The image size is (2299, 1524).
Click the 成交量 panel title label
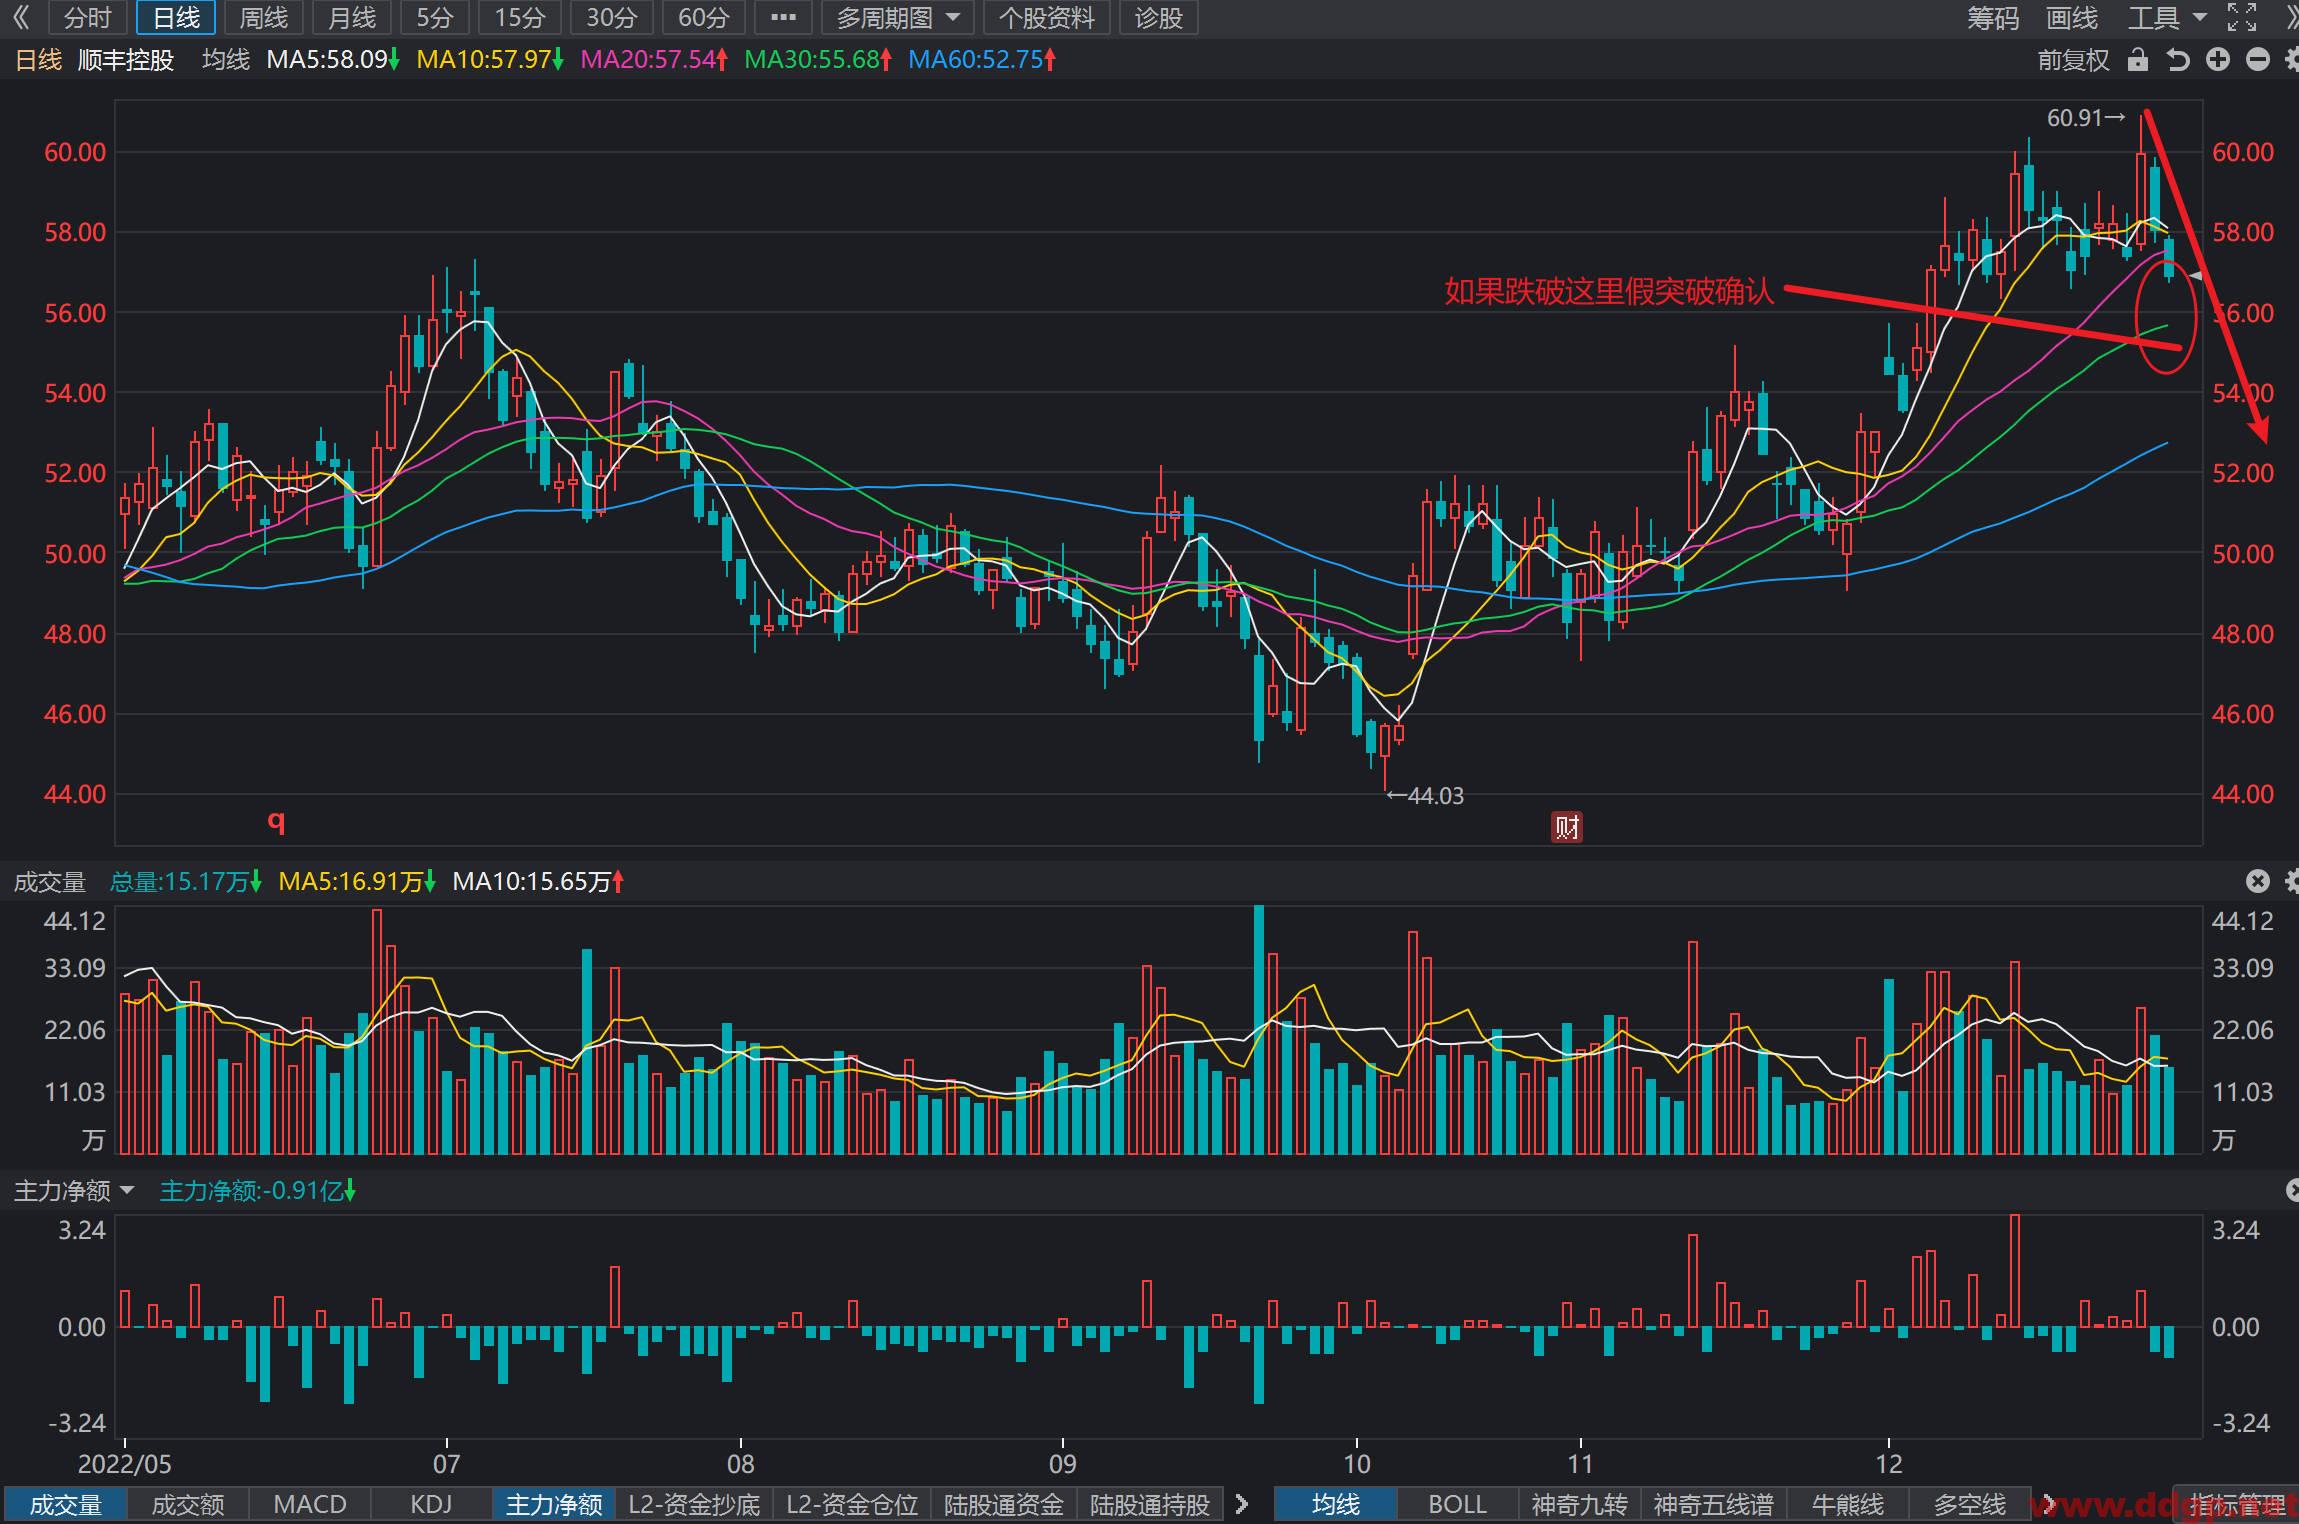[x=49, y=881]
